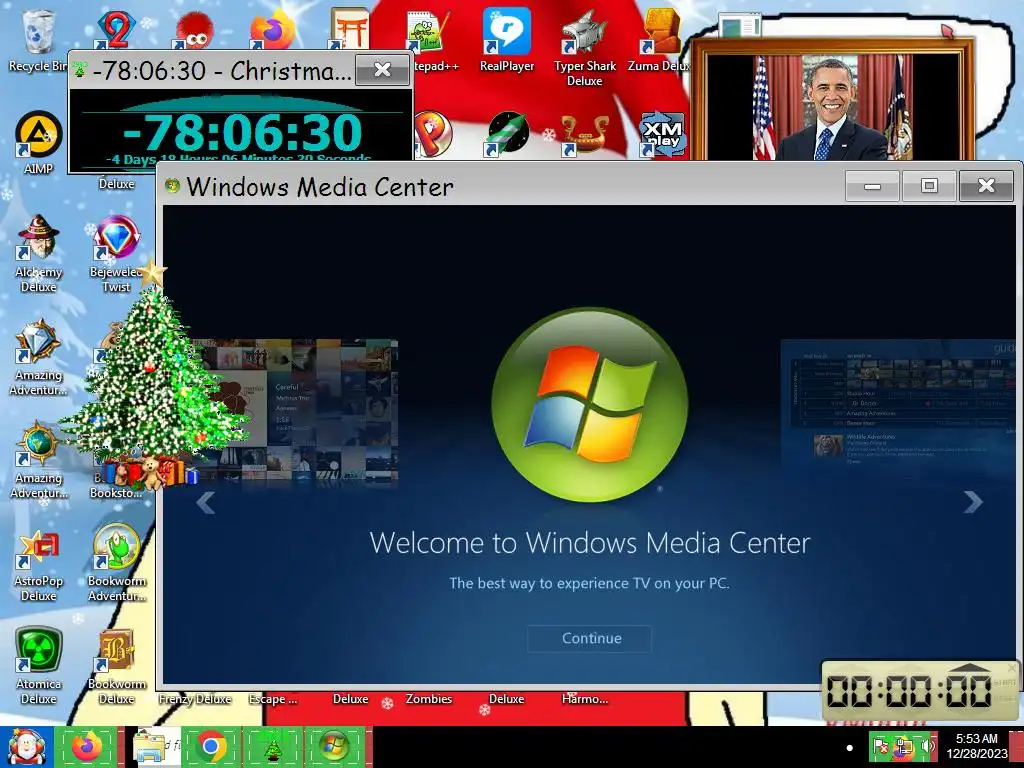Image resolution: width=1024 pixels, height=768 pixels.
Task: Open Alchemy Deluxe desktop shortcut
Action: [x=39, y=253]
